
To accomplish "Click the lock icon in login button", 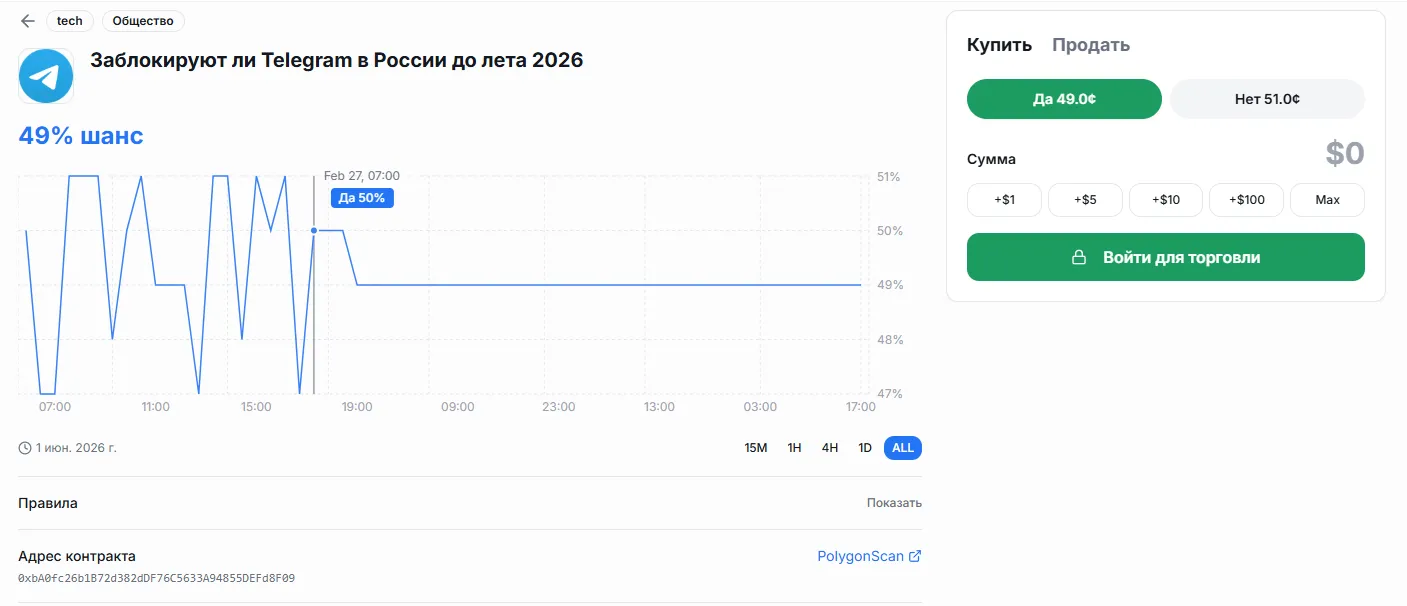I will (1079, 257).
